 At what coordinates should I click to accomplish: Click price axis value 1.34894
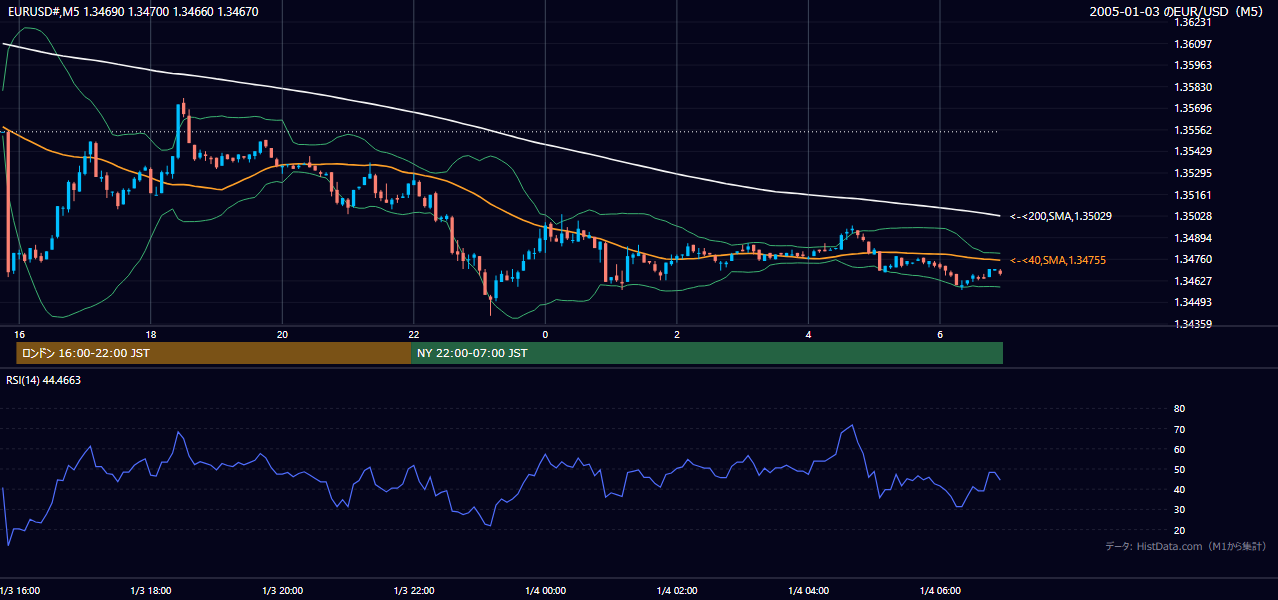(x=1192, y=238)
